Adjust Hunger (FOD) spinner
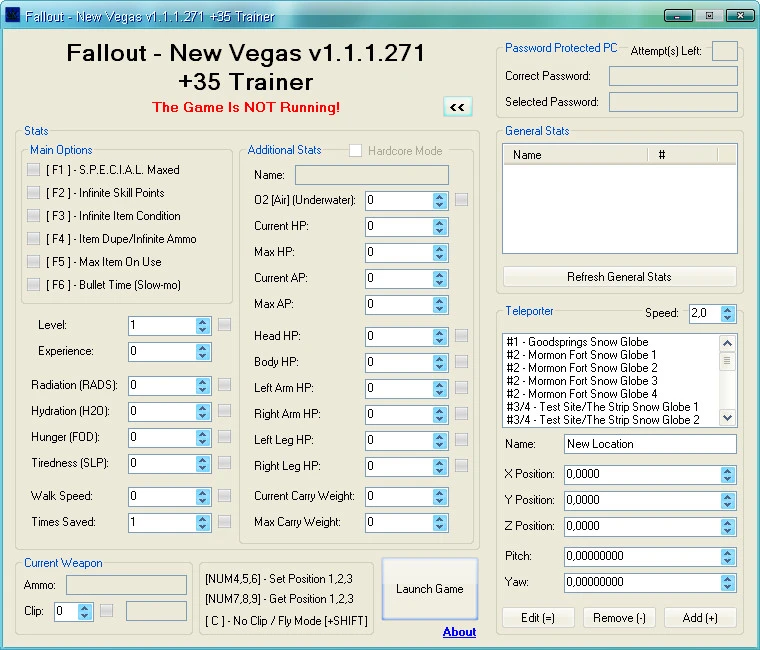This screenshot has height=650, width=760. 203,438
